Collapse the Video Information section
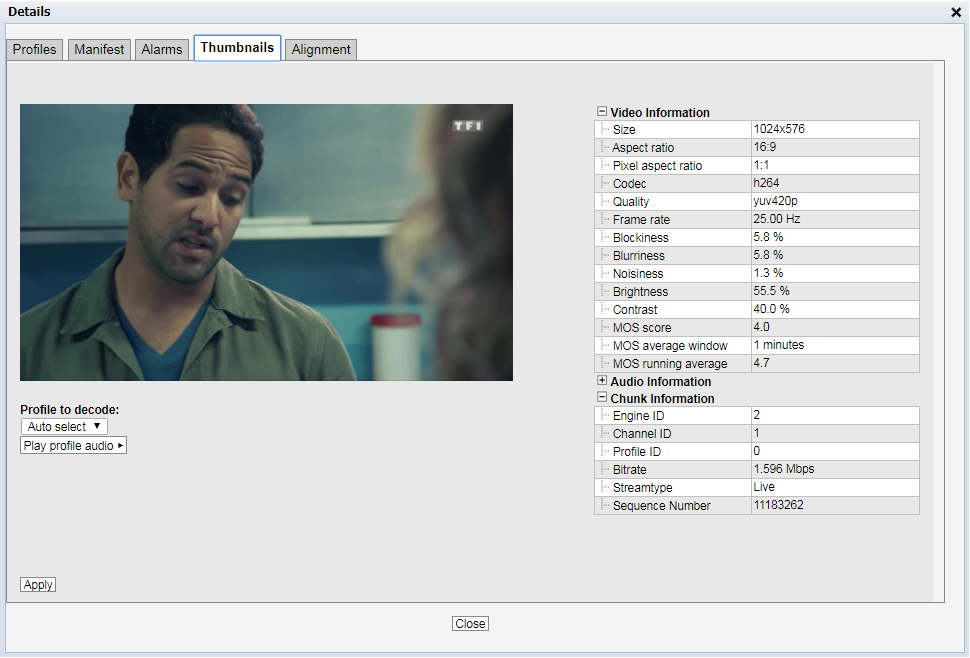 pyautogui.click(x=602, y=112)
